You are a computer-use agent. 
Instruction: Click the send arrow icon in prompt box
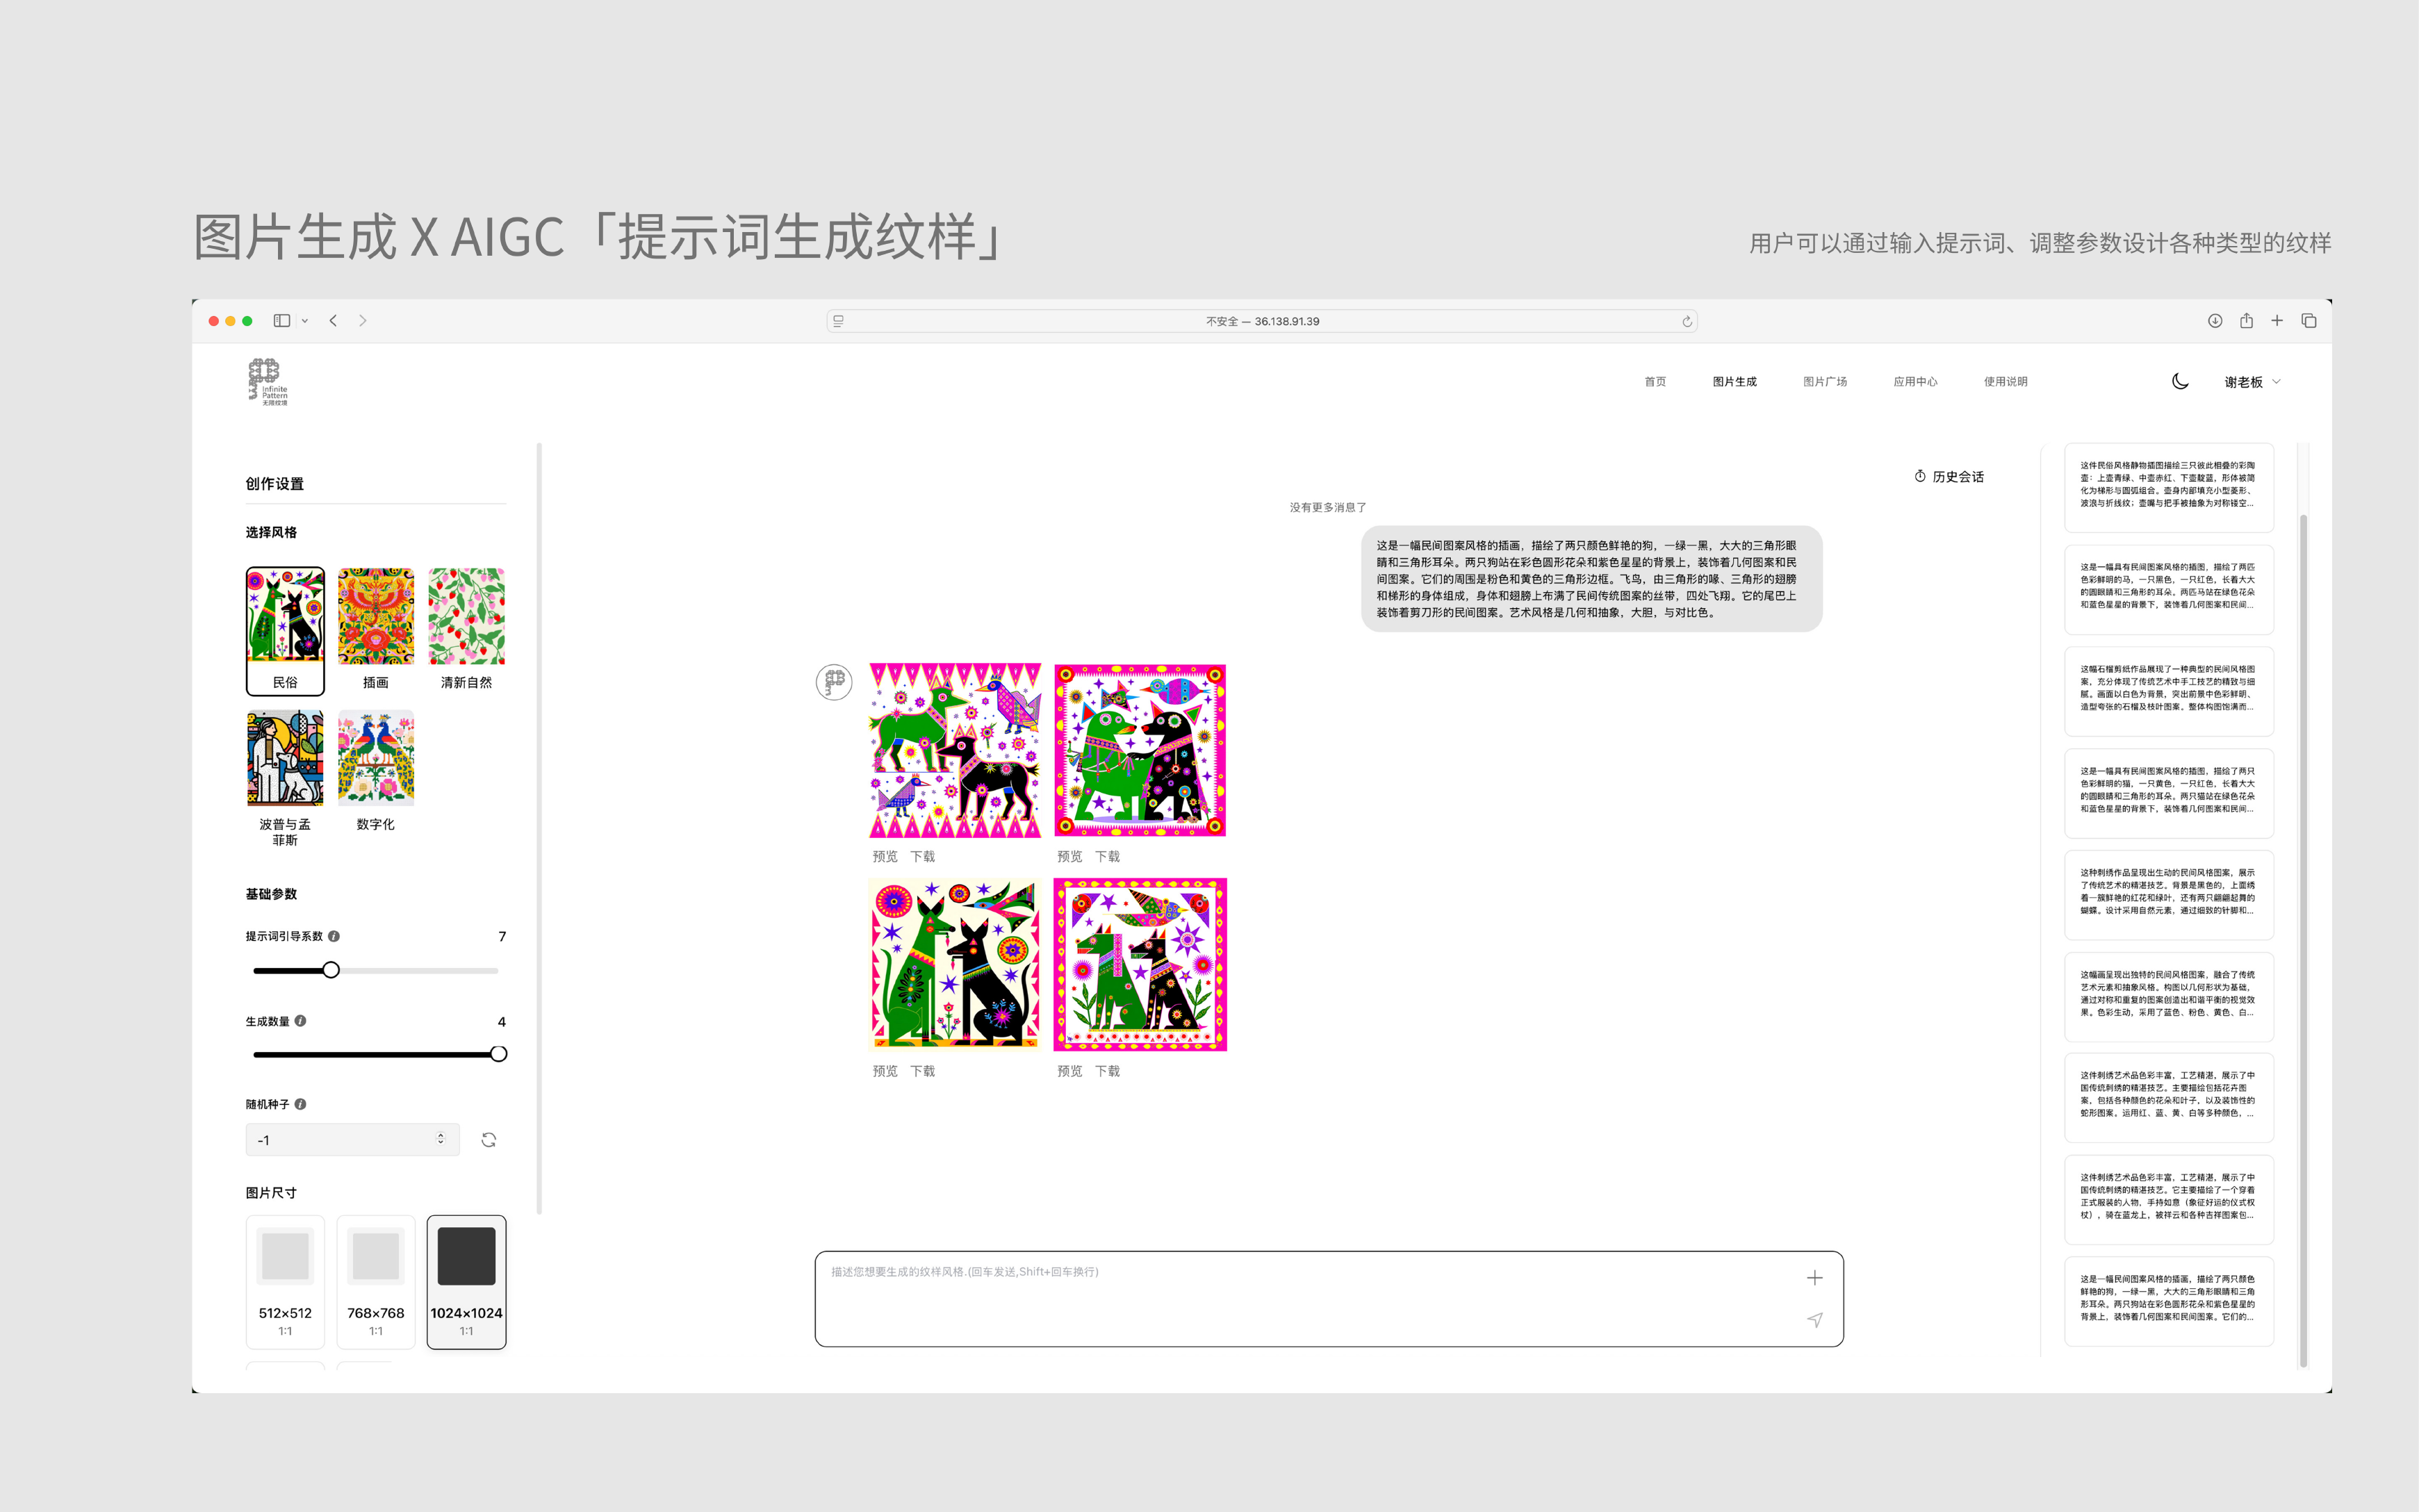[1815, 1320]
